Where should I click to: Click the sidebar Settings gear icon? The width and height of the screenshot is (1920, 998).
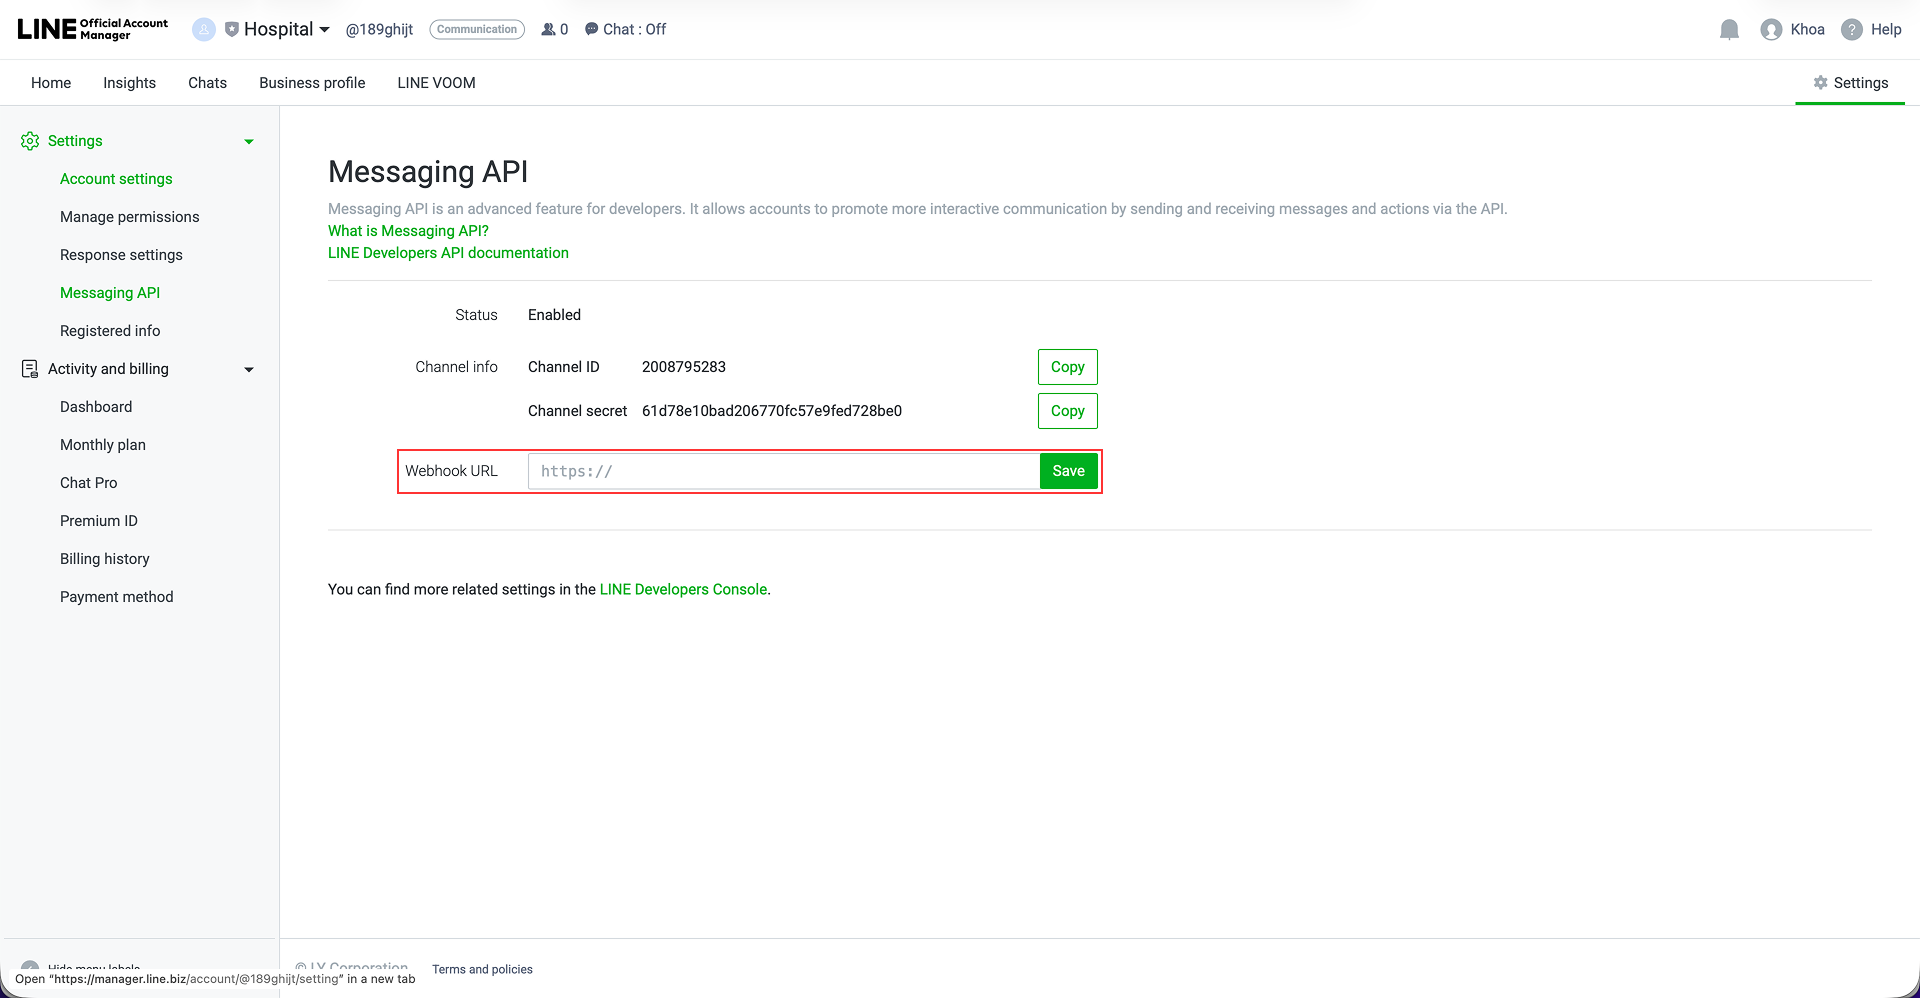(x=29, y=141)
